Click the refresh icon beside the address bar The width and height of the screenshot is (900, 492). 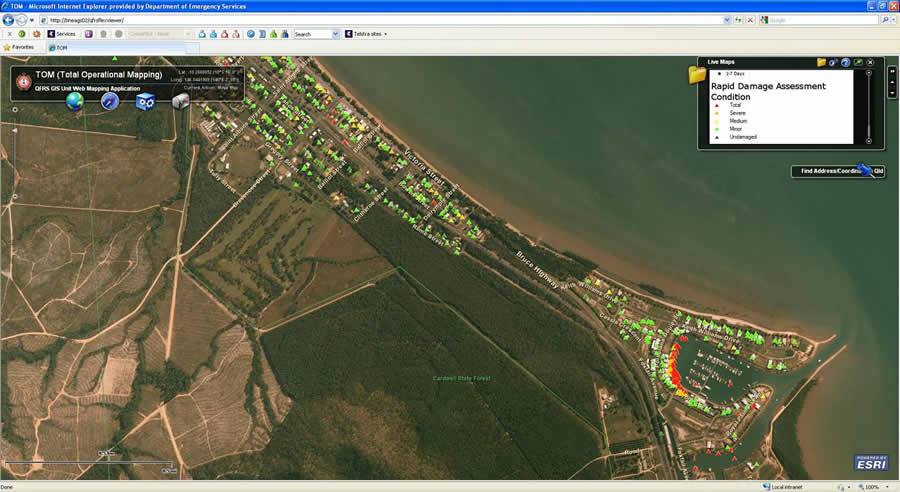point(738,20)
